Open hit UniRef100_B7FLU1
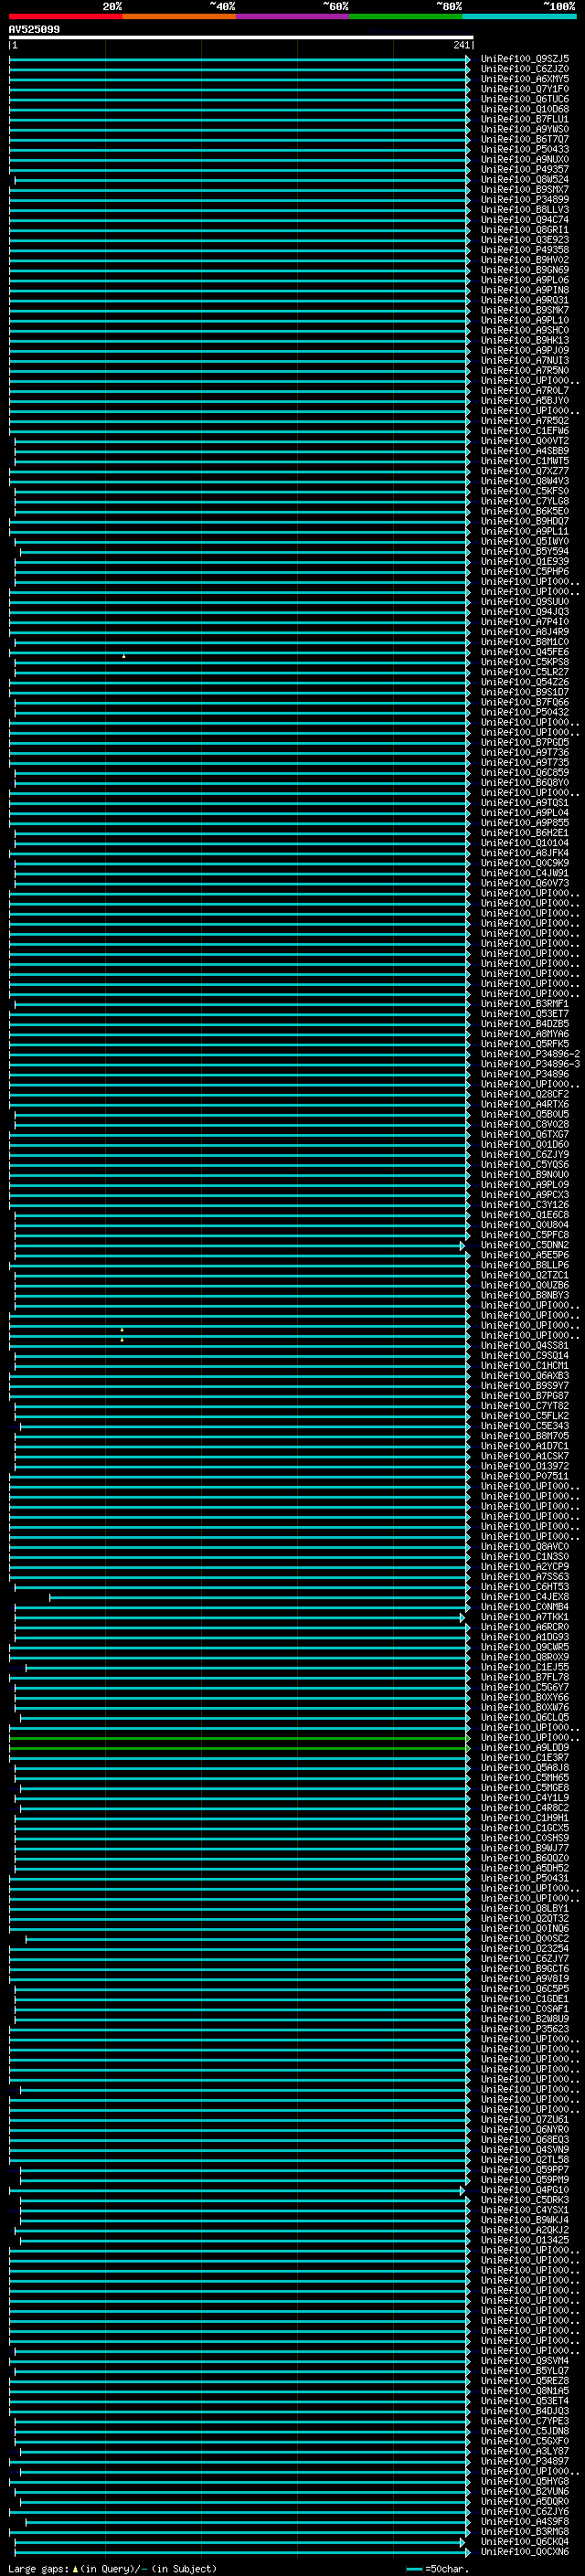The image size is (585, 2576). click(x=525, y=119)
